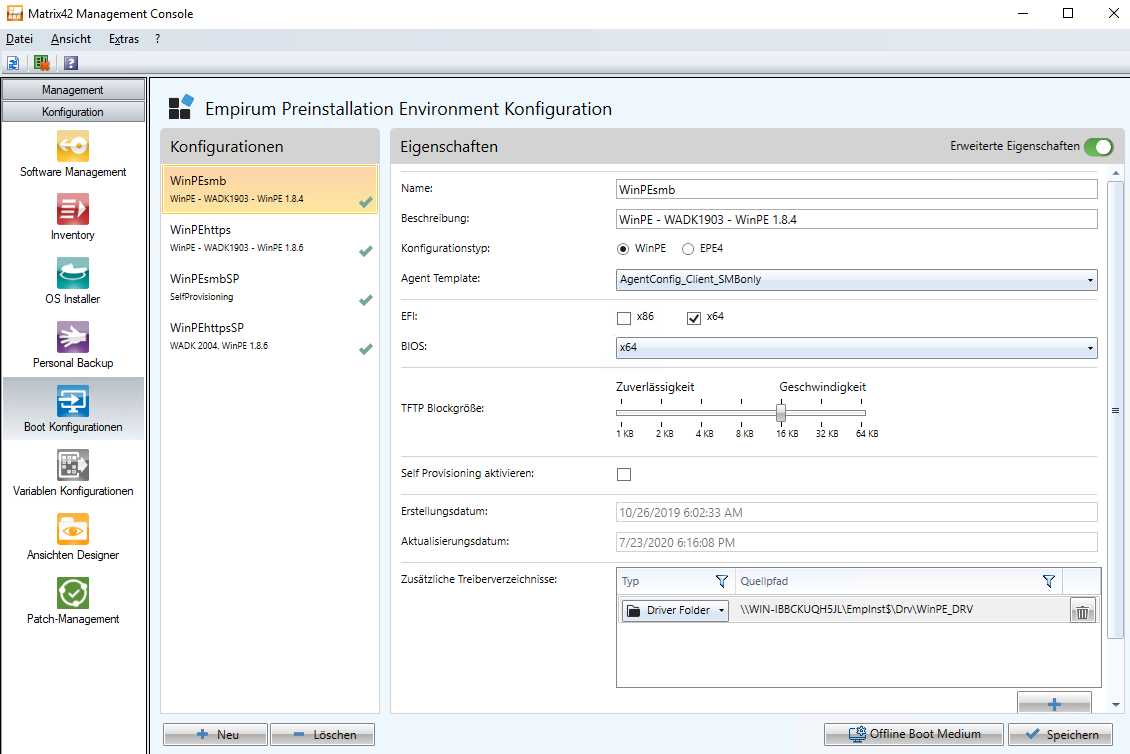Click the Name input field
Viewport: 1130px width, 754px height.
pyautogui.click(x=856, y=190)
